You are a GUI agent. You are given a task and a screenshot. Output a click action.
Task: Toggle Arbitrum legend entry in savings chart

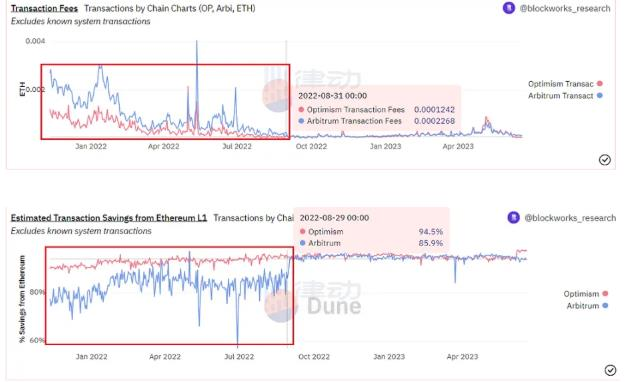click(587, 306)
